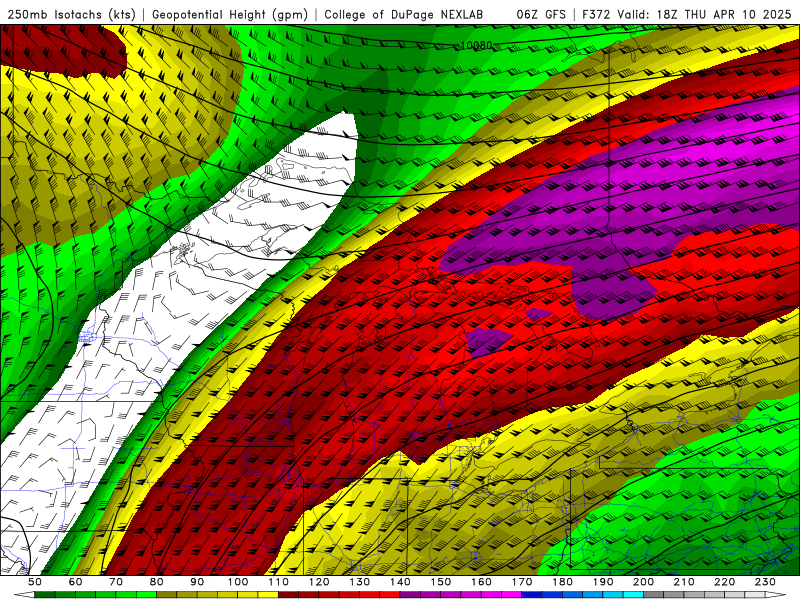
Task: Click the magenta swatch just before 170
Action: pyautogui.click(x=511, y=594)
